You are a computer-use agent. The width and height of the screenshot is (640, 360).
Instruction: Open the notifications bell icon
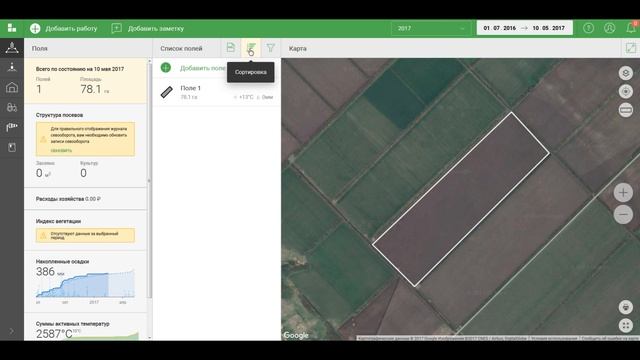(x=631, y=28)
